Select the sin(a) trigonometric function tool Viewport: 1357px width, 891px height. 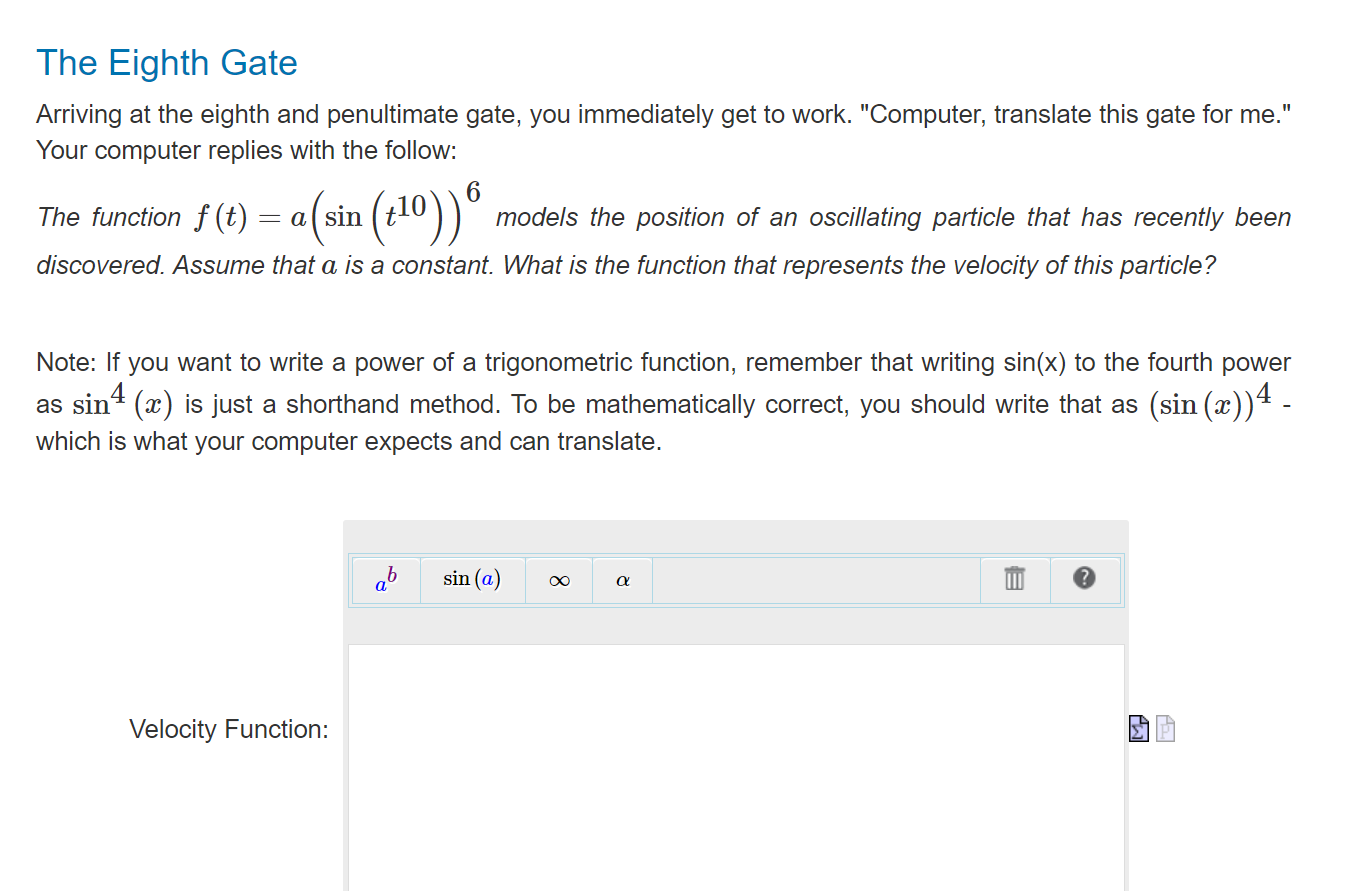pos(472,579)
